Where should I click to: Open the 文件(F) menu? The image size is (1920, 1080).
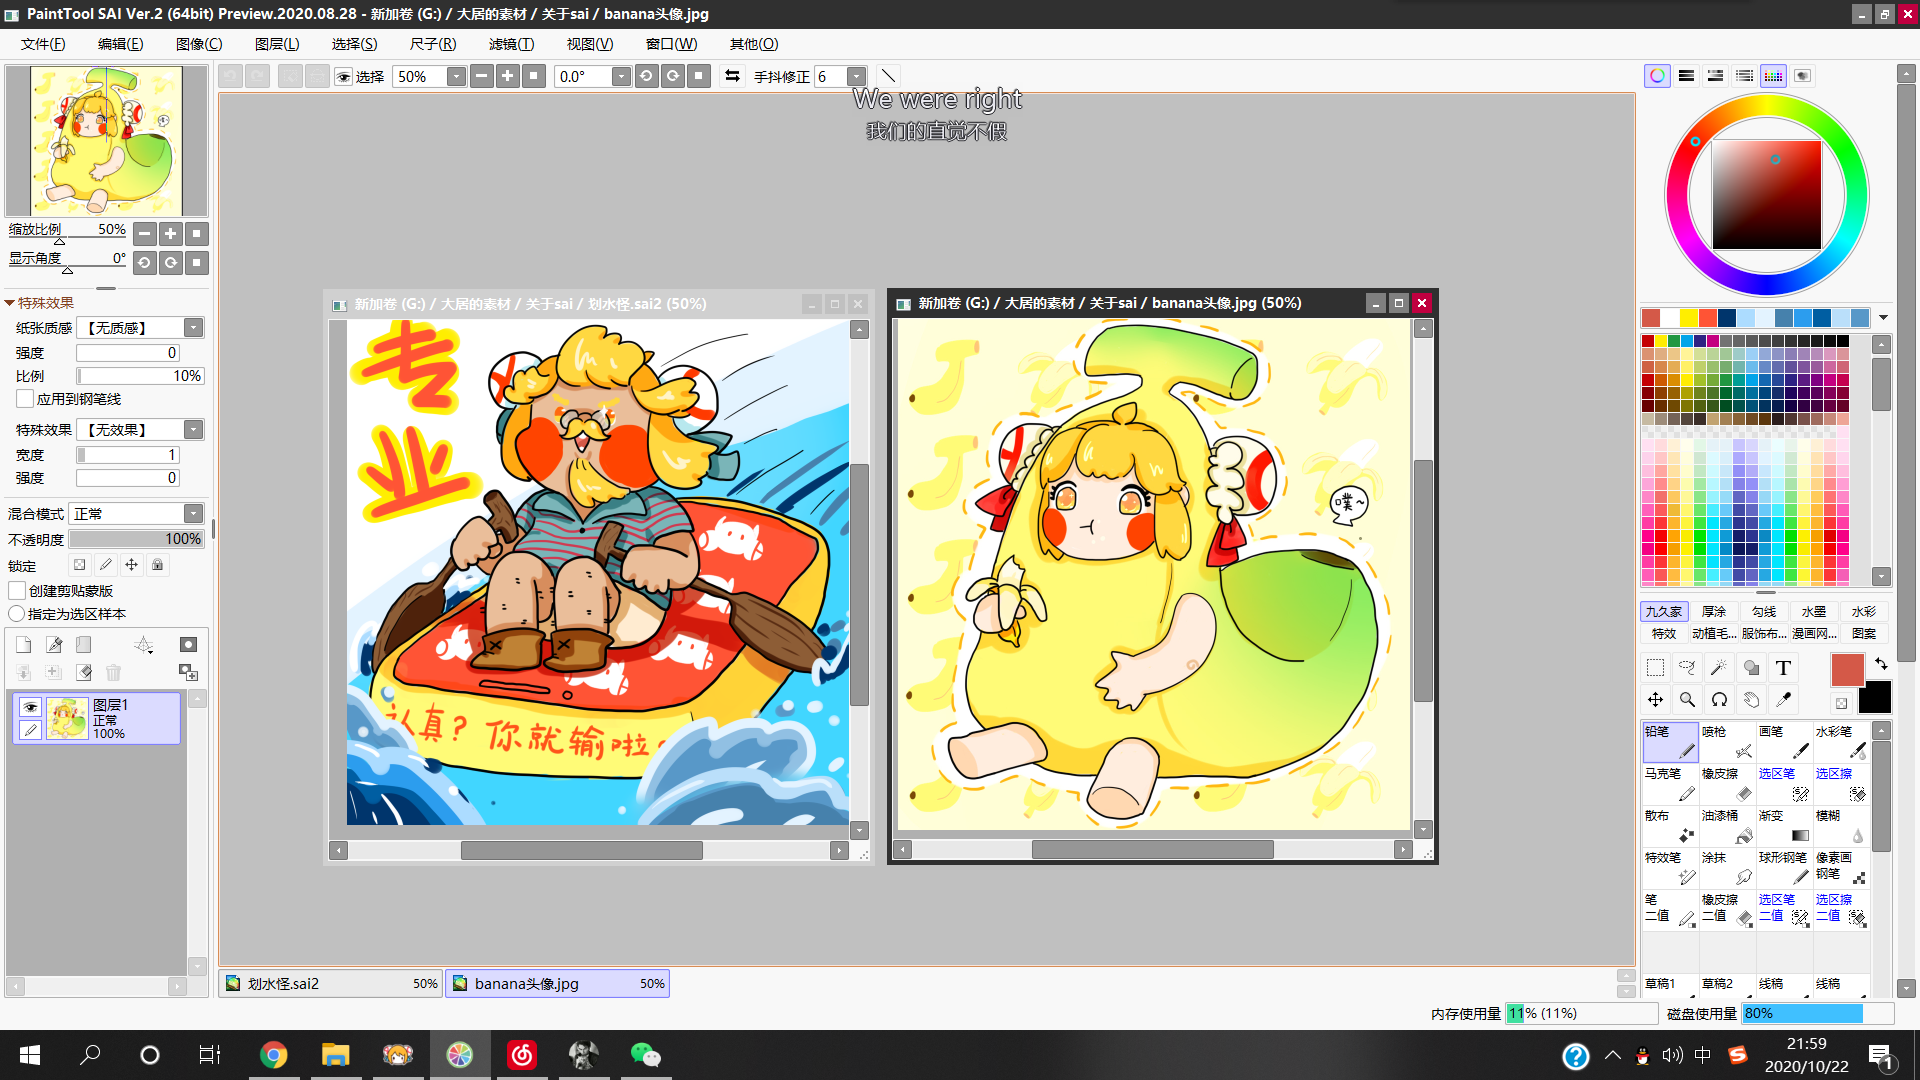click(x=43, y=44)
